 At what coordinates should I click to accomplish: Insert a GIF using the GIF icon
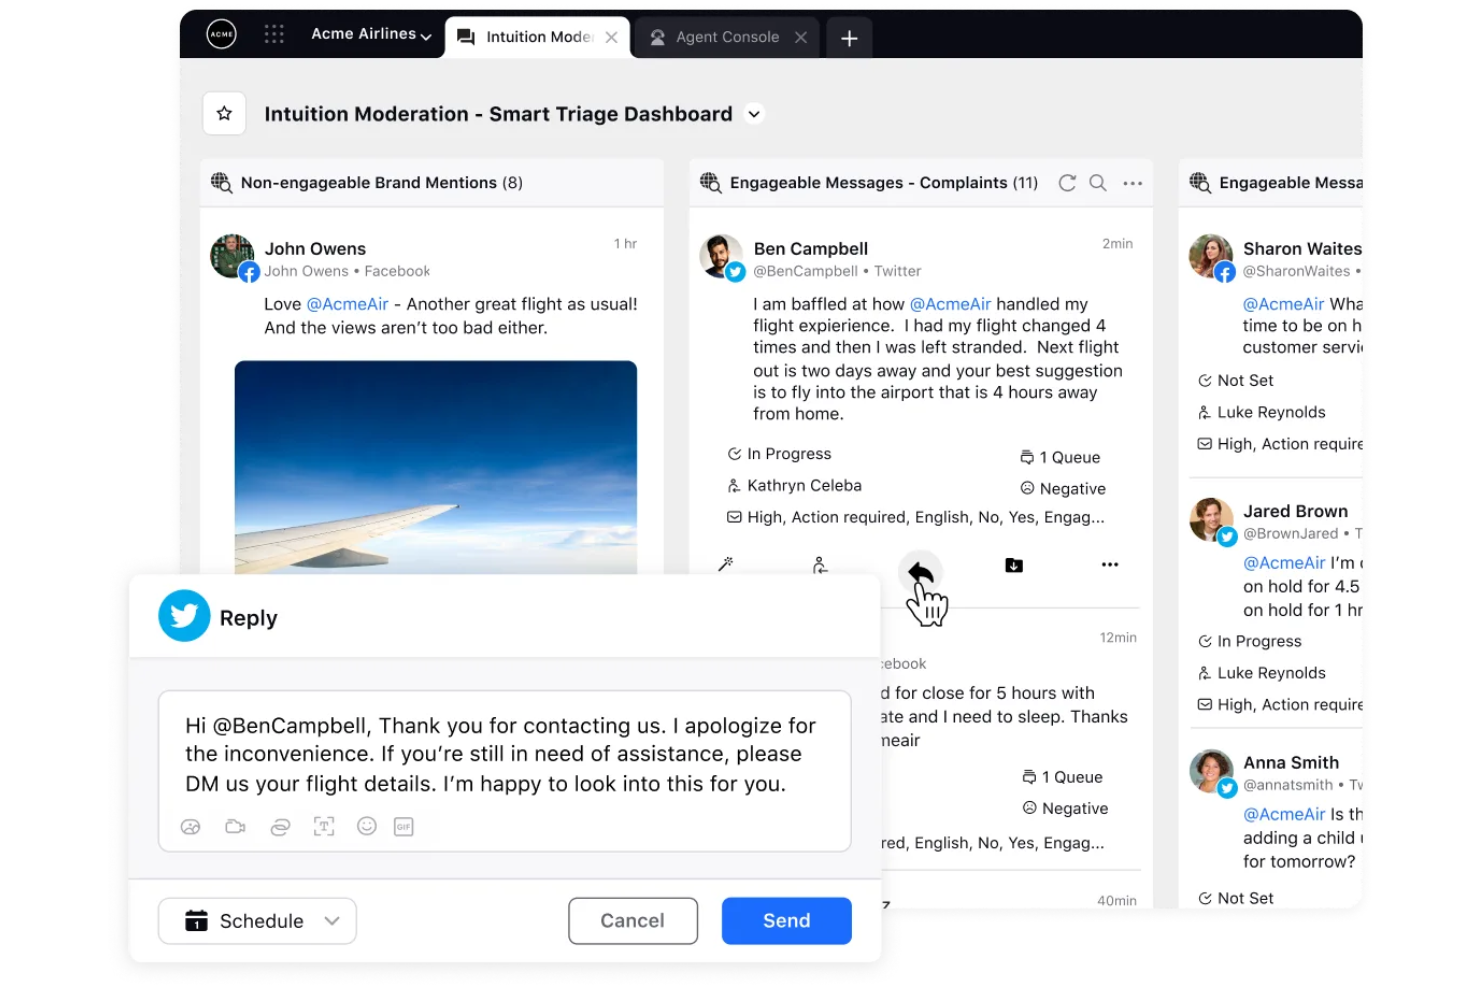pyautogui.click(x=403, y=826)
